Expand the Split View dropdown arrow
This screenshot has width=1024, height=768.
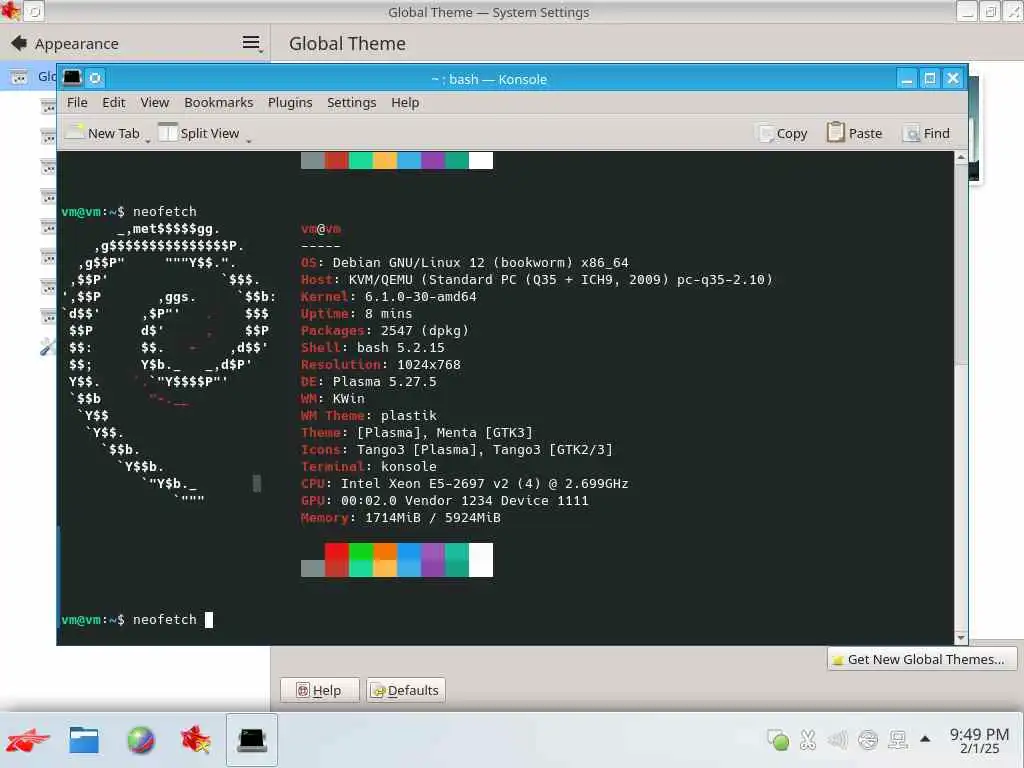coord(249,140)
